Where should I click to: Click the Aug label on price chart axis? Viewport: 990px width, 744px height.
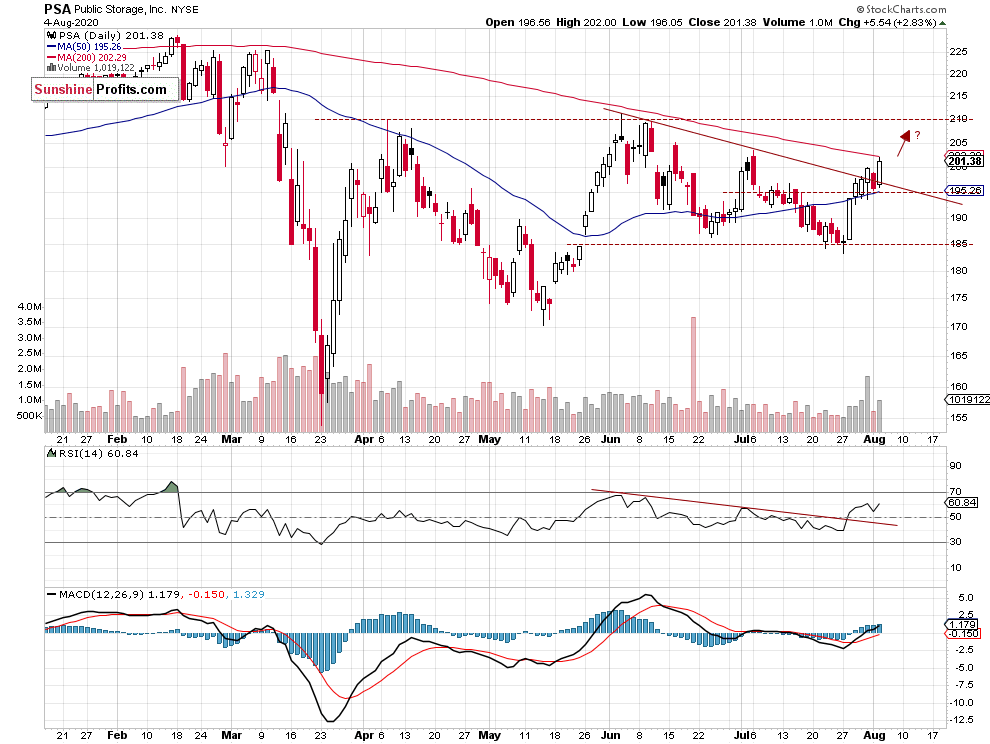tap(874, 439)
